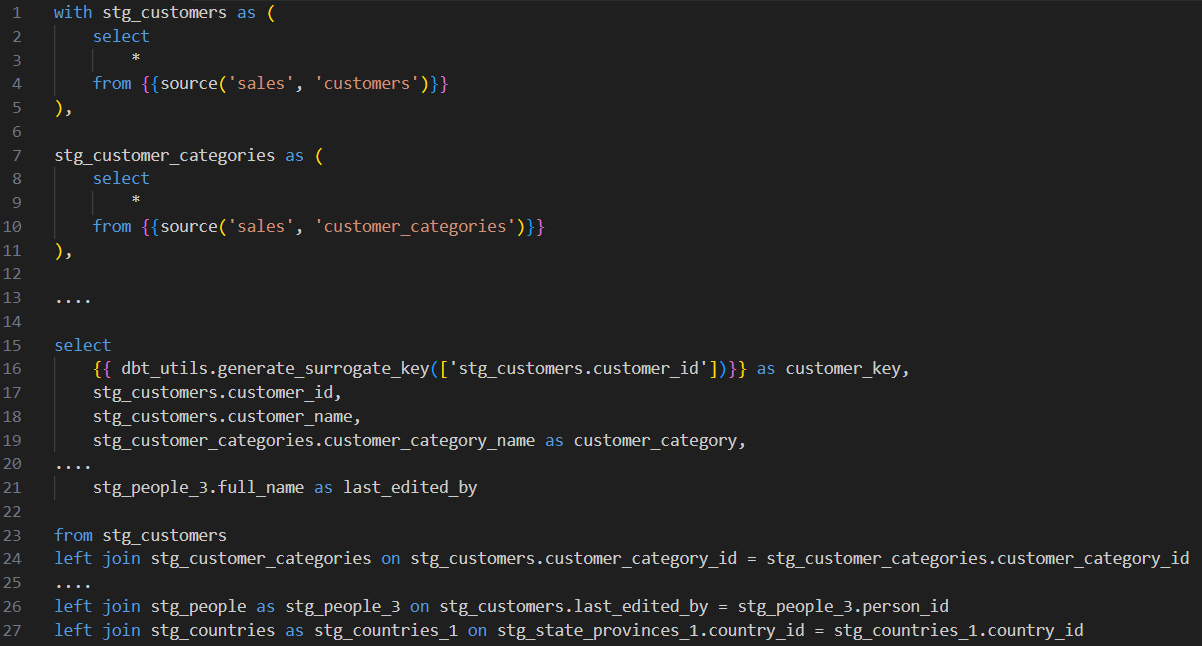Click 'stg_state_provinces_1.country_id' on line 27

(x=651, y=630)
